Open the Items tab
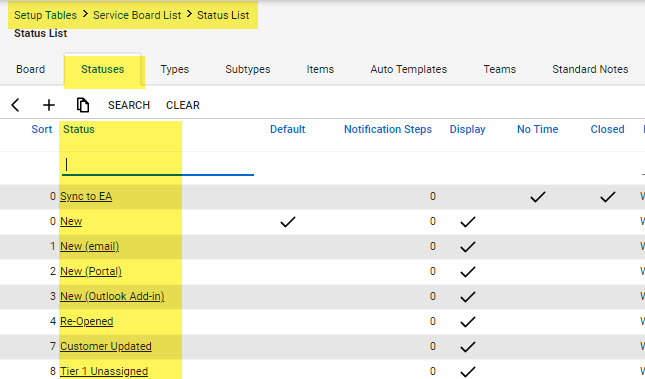 click(320, 69)
